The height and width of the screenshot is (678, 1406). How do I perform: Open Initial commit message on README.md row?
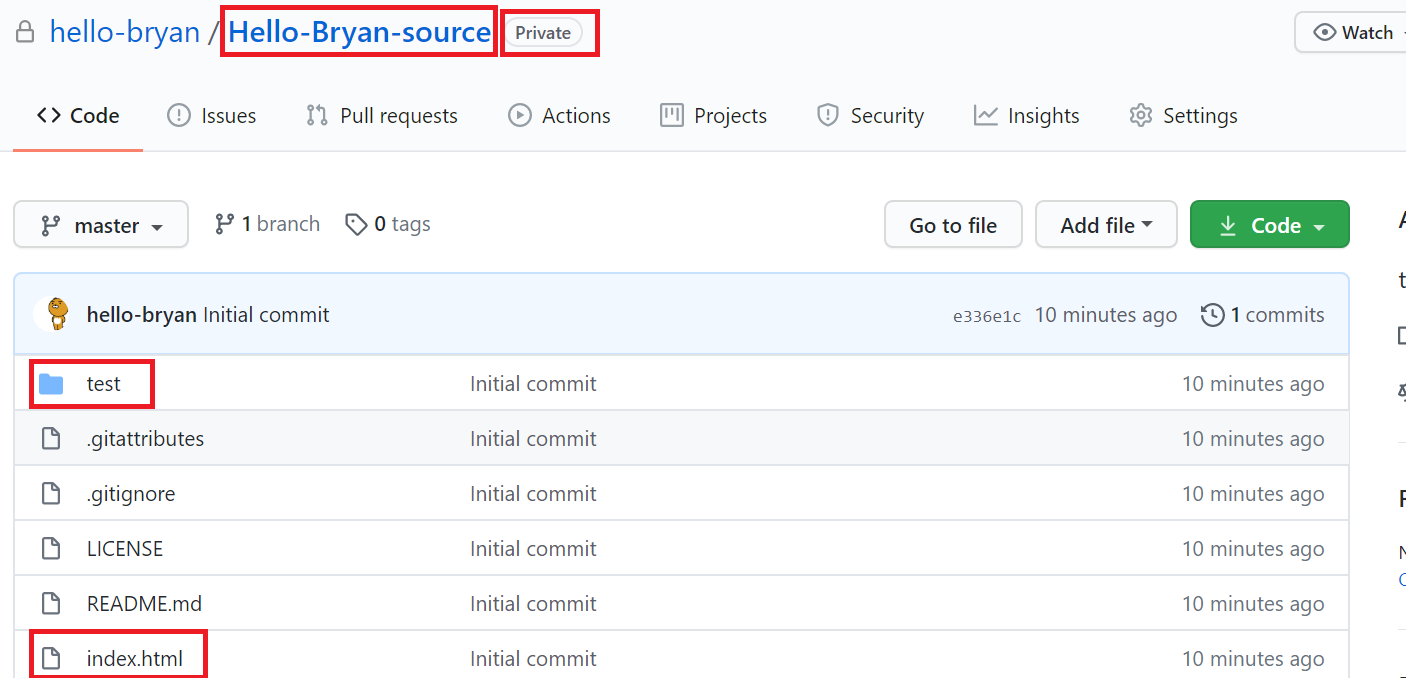point(533,604)
